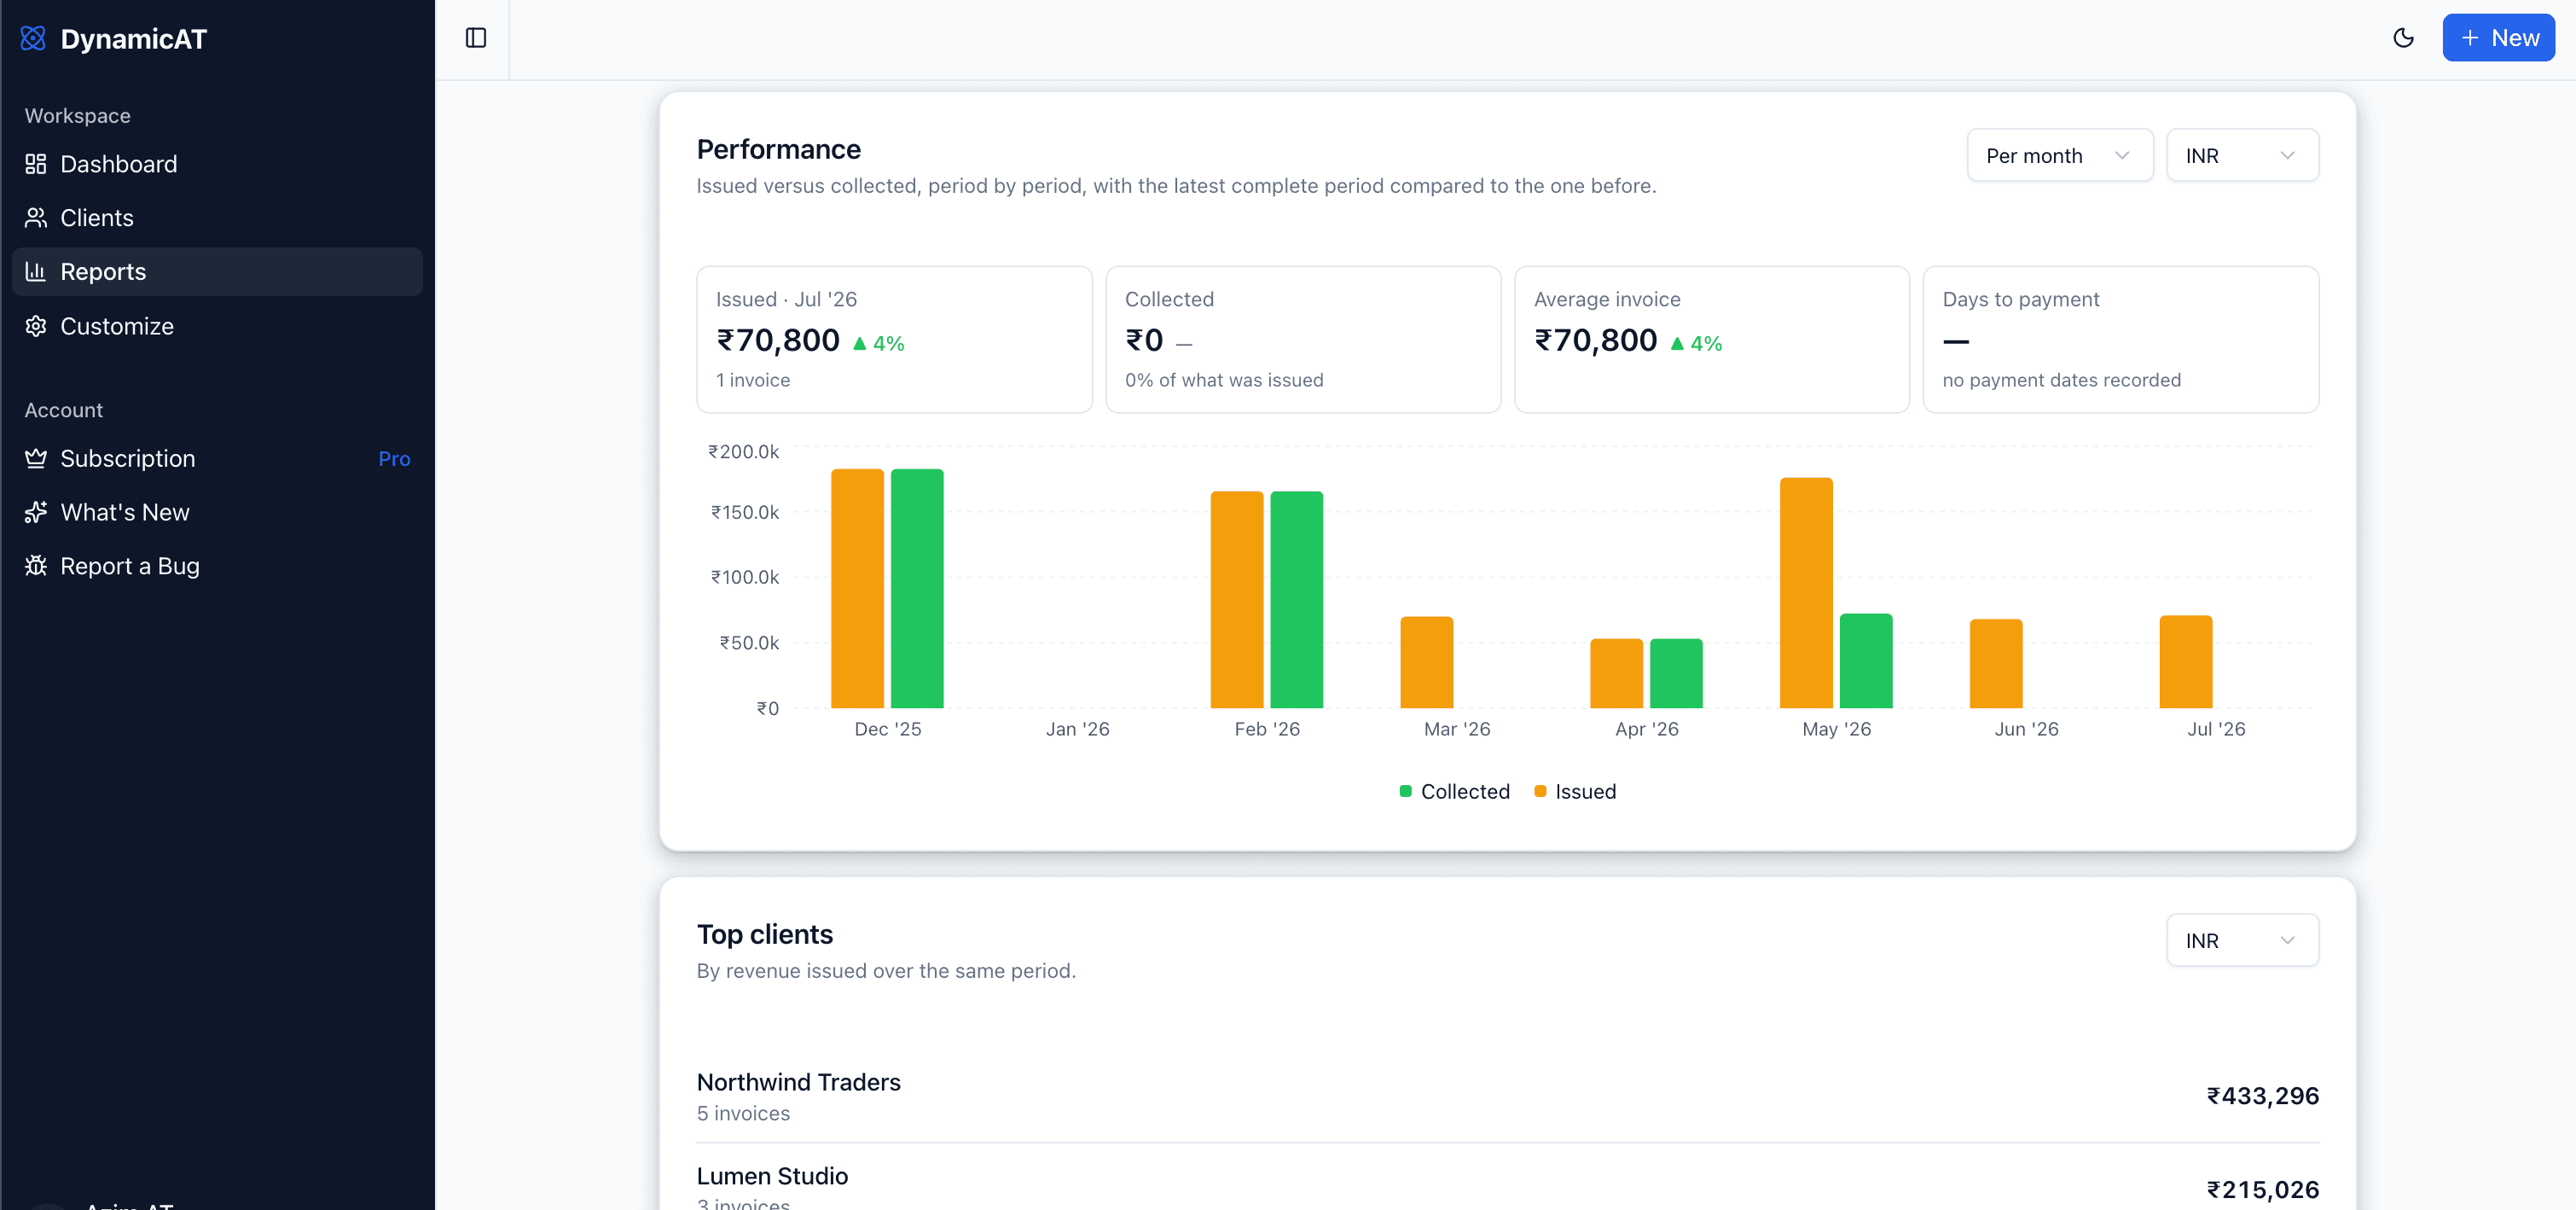This screenshot has height=1210, width=2576.
Task: Open the Clients page
Action: tap(217, 217)
